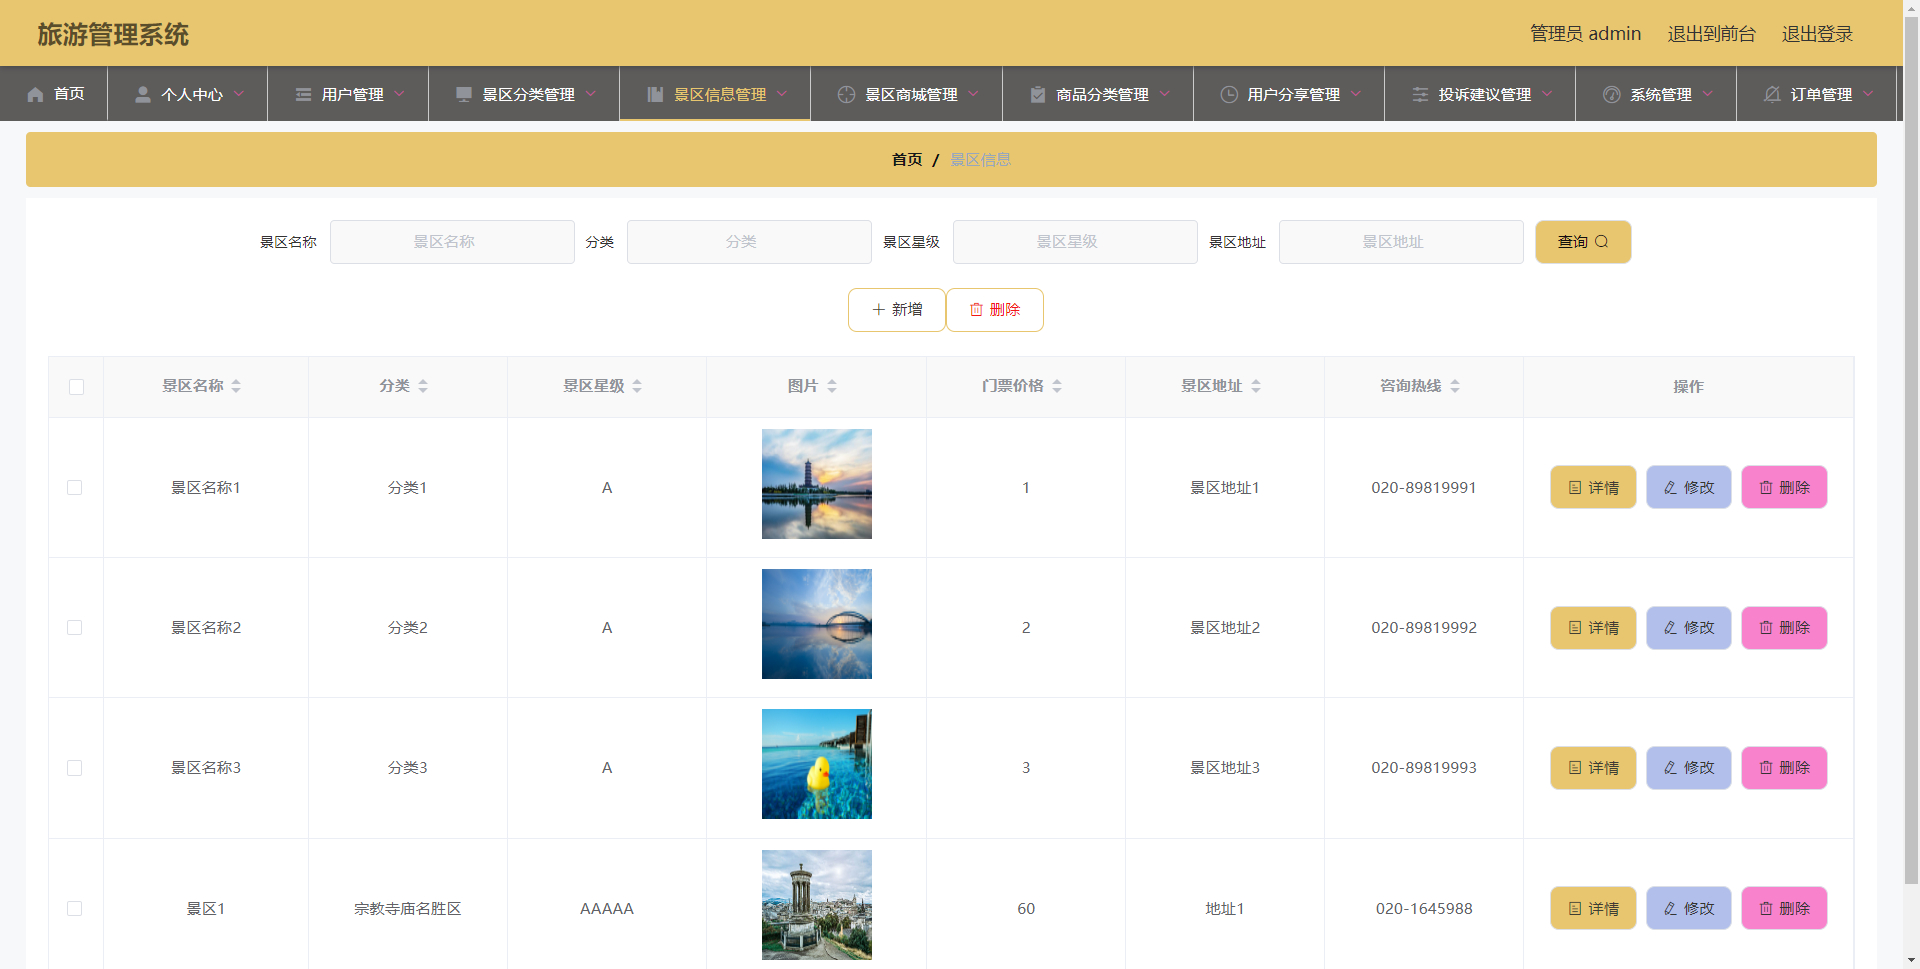Click the magnifier icon in 查询 button
This screenshot has width=1920, height=969.
click(1604, 242)
